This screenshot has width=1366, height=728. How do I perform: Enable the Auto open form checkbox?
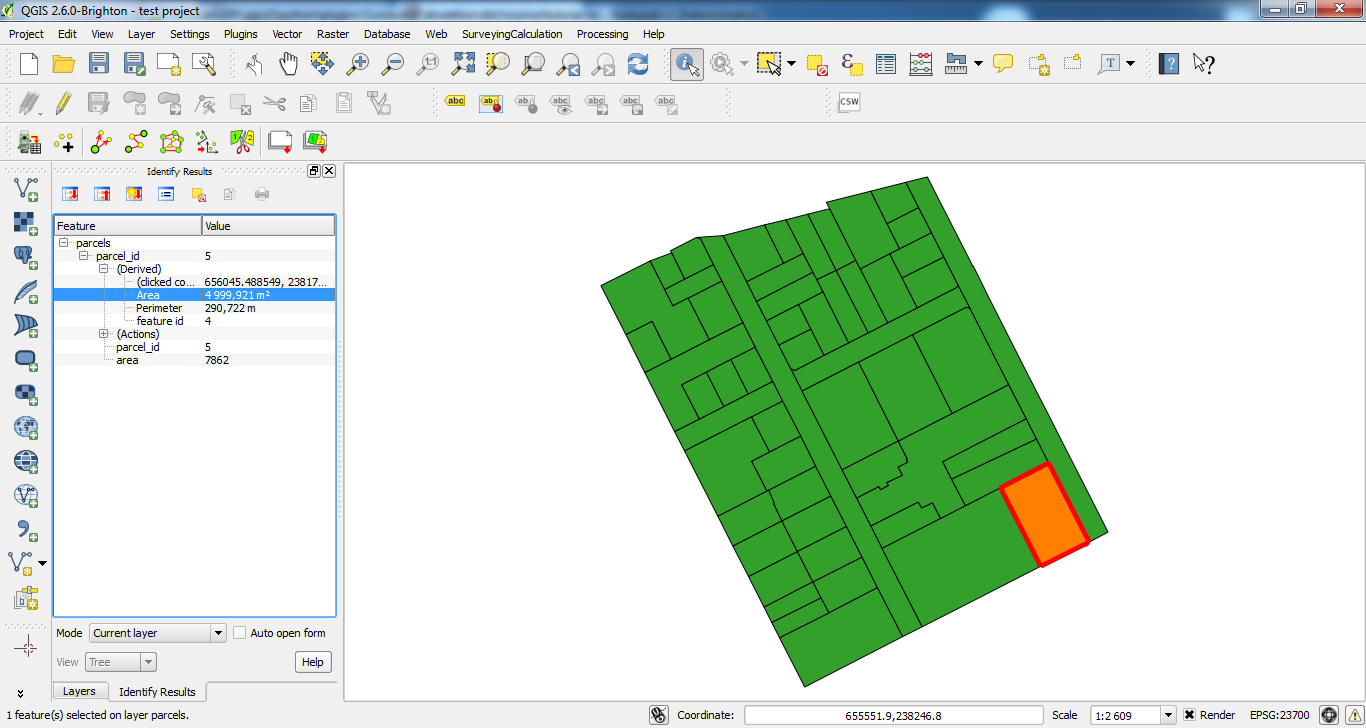[x=240, y=633]
